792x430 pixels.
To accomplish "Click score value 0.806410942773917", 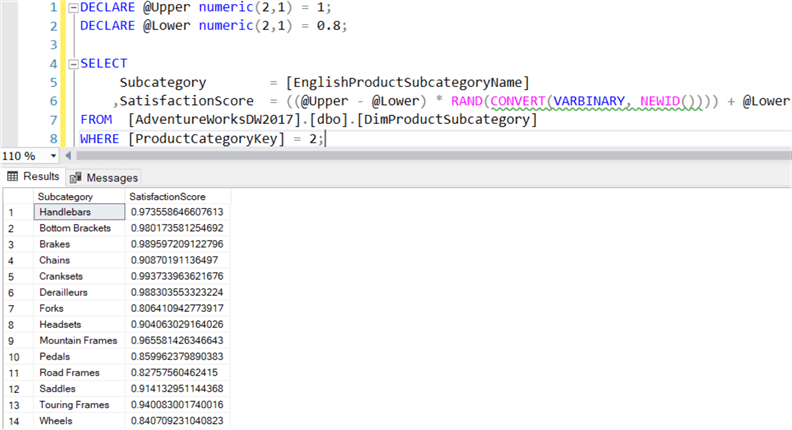I will click(177, 308).
